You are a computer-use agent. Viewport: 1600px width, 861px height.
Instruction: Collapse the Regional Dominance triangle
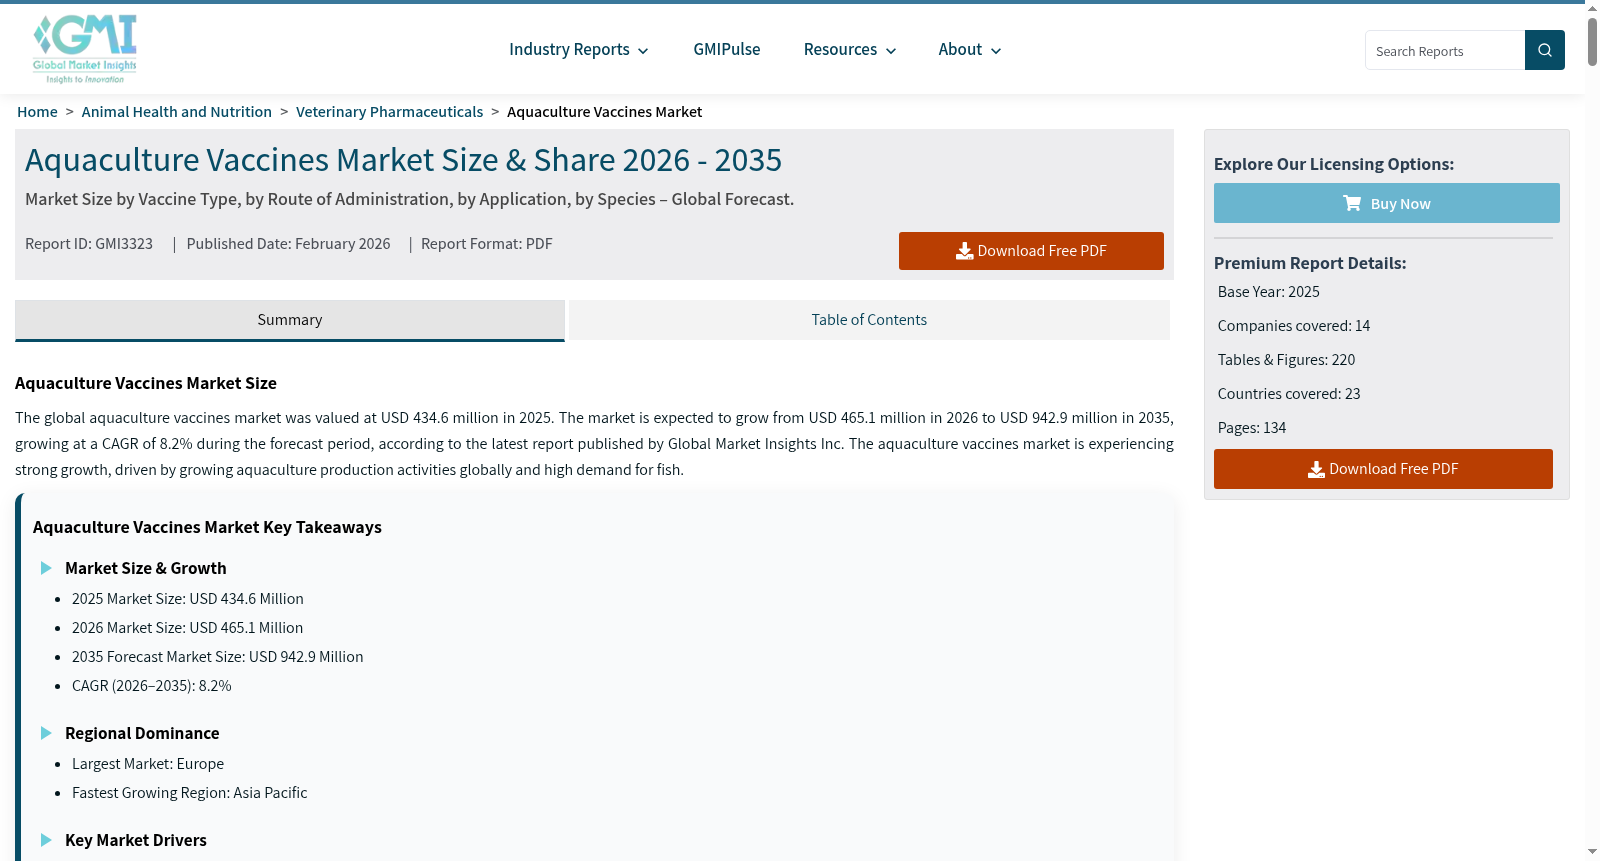coord(46,733)
